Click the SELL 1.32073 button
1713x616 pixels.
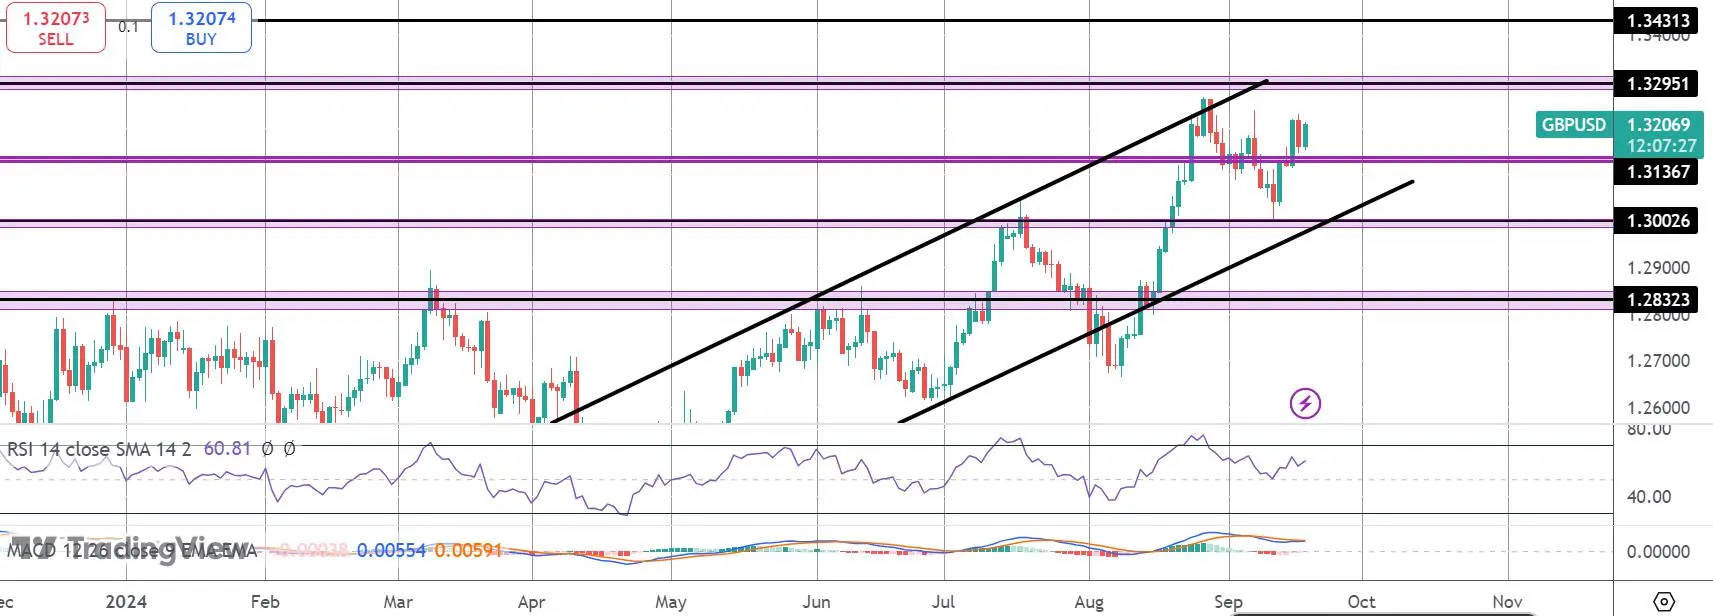click(x=56, y=28)
